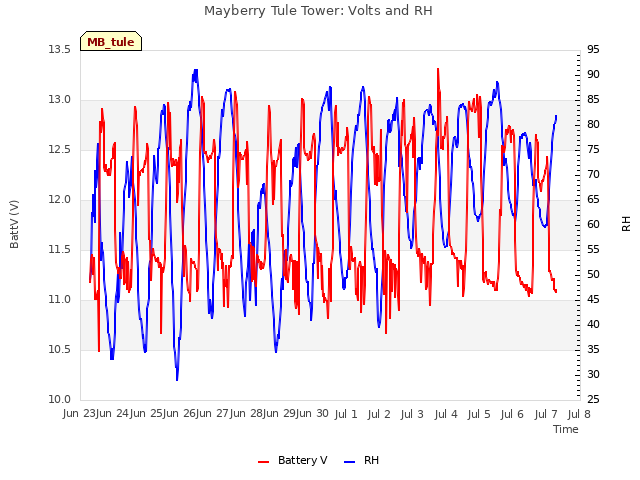
Task: Click the 45 right axis value
Action: [593, 300]
